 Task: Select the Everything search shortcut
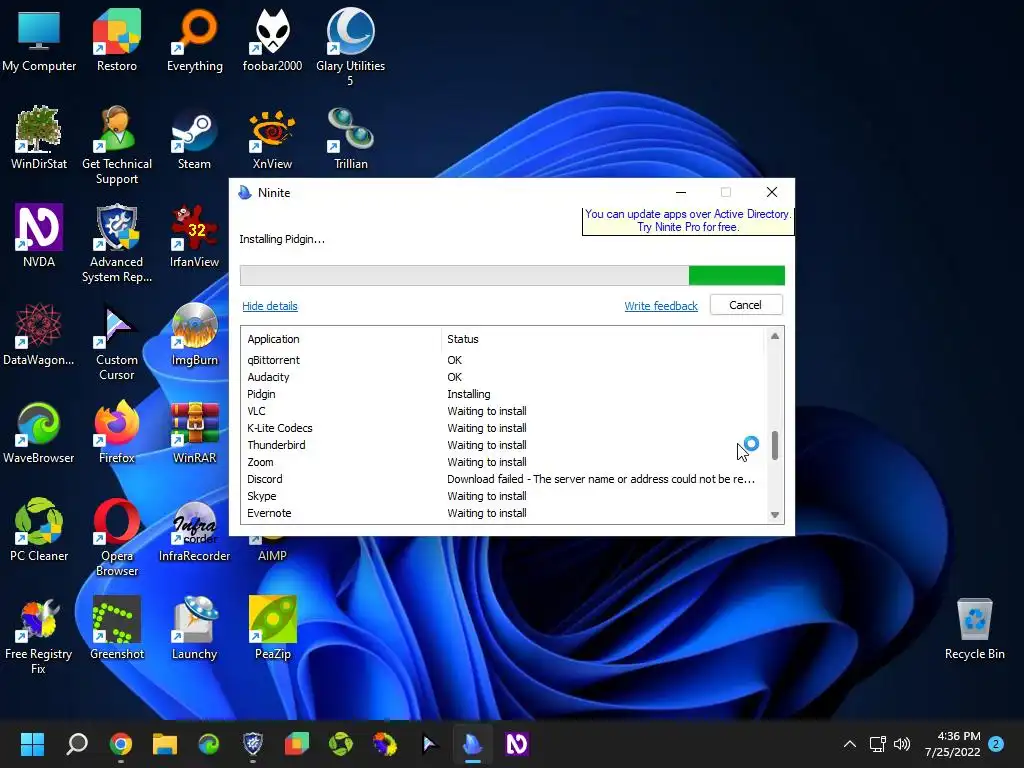click(195, 40)
